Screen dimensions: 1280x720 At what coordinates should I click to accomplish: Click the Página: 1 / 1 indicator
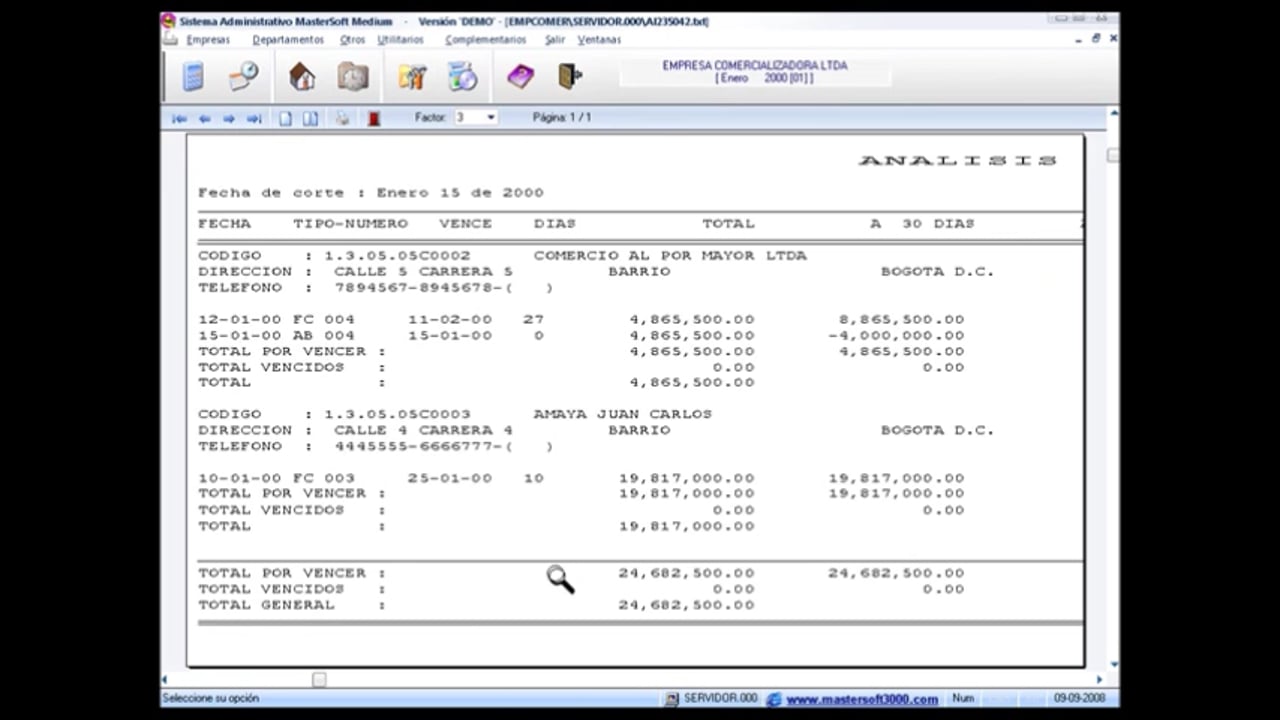[561, 117]
